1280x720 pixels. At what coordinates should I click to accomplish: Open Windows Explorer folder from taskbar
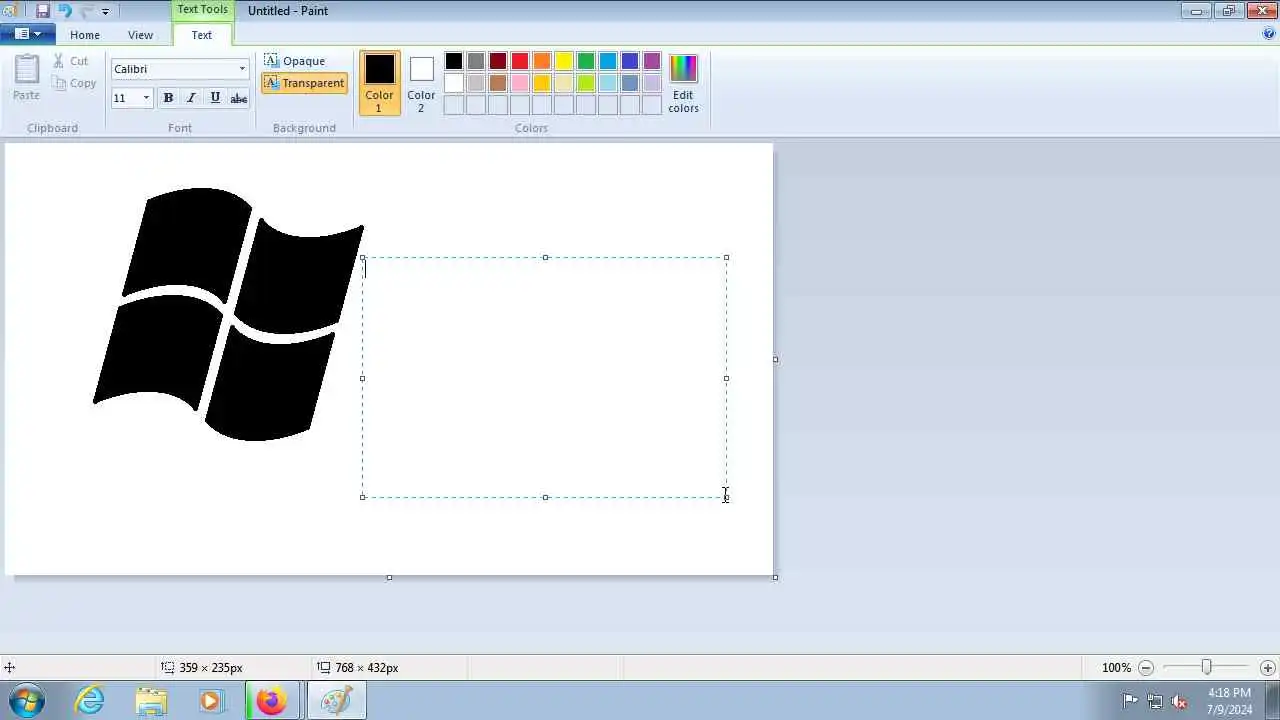[x=151, y=701]
